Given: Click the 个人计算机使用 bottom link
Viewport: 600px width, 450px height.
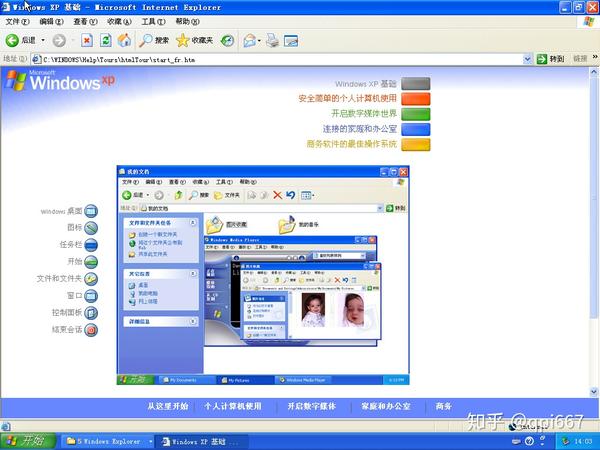Looking at the screenshot, I should pyautogui.click(x=233, y=406).
